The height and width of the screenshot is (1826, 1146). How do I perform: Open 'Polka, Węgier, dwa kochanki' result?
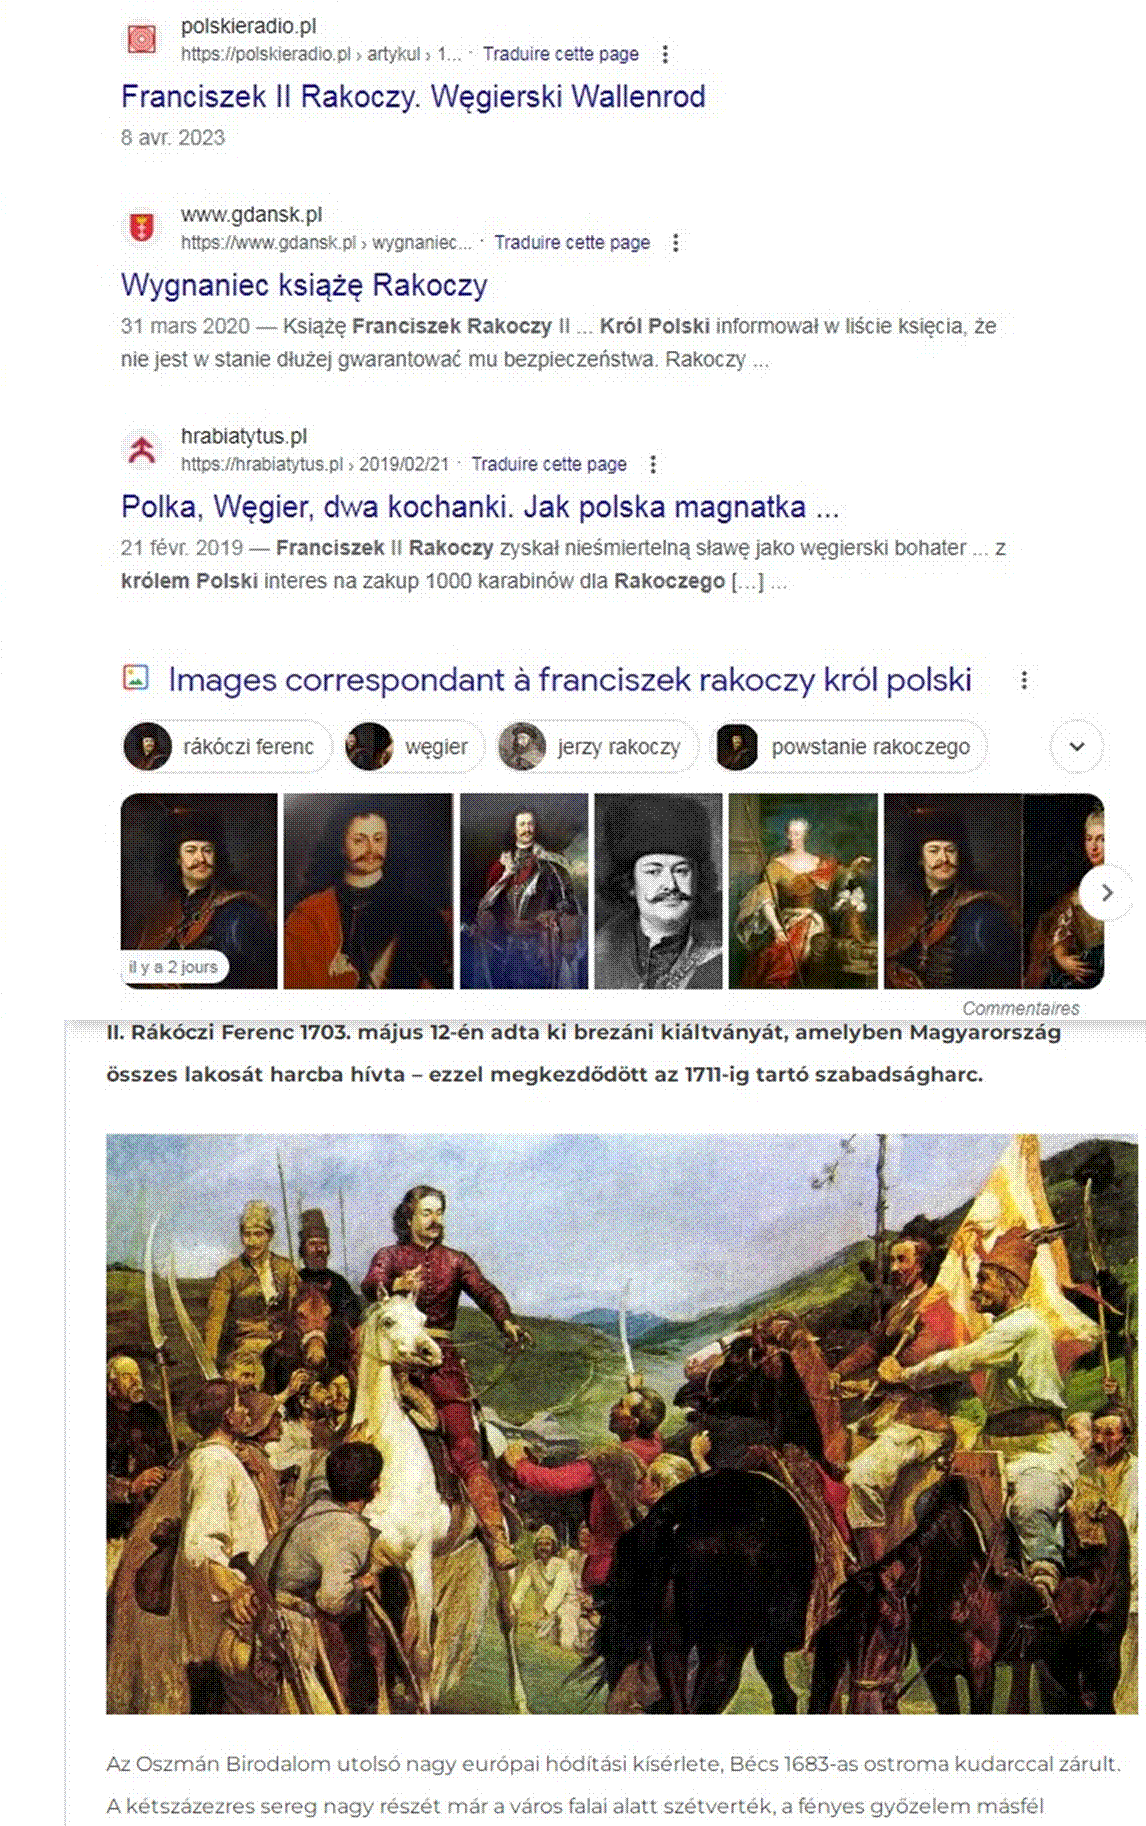[480, 507]
